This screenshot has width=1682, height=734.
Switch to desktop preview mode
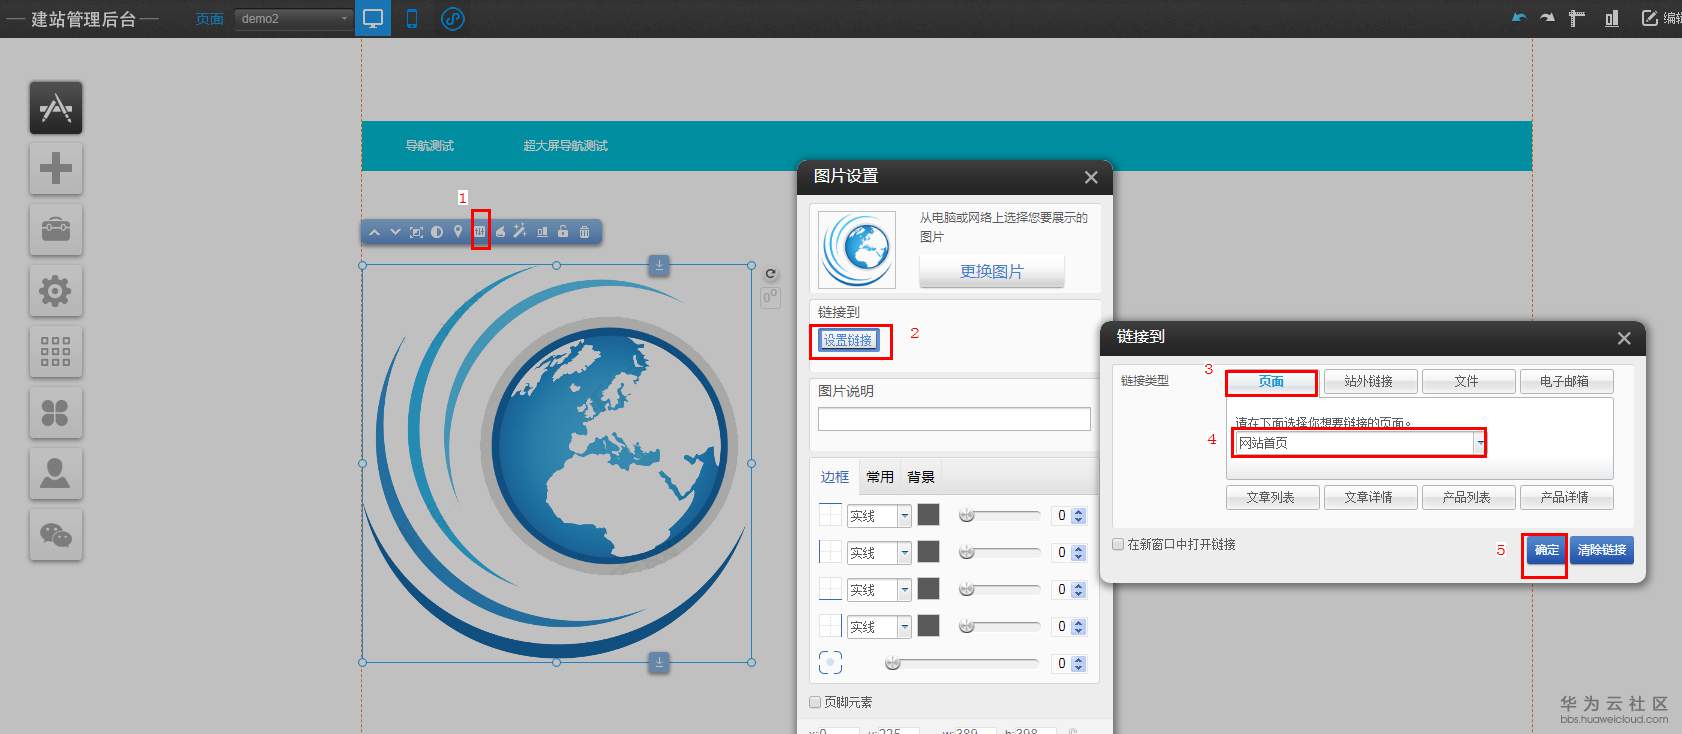coord(373,18)
